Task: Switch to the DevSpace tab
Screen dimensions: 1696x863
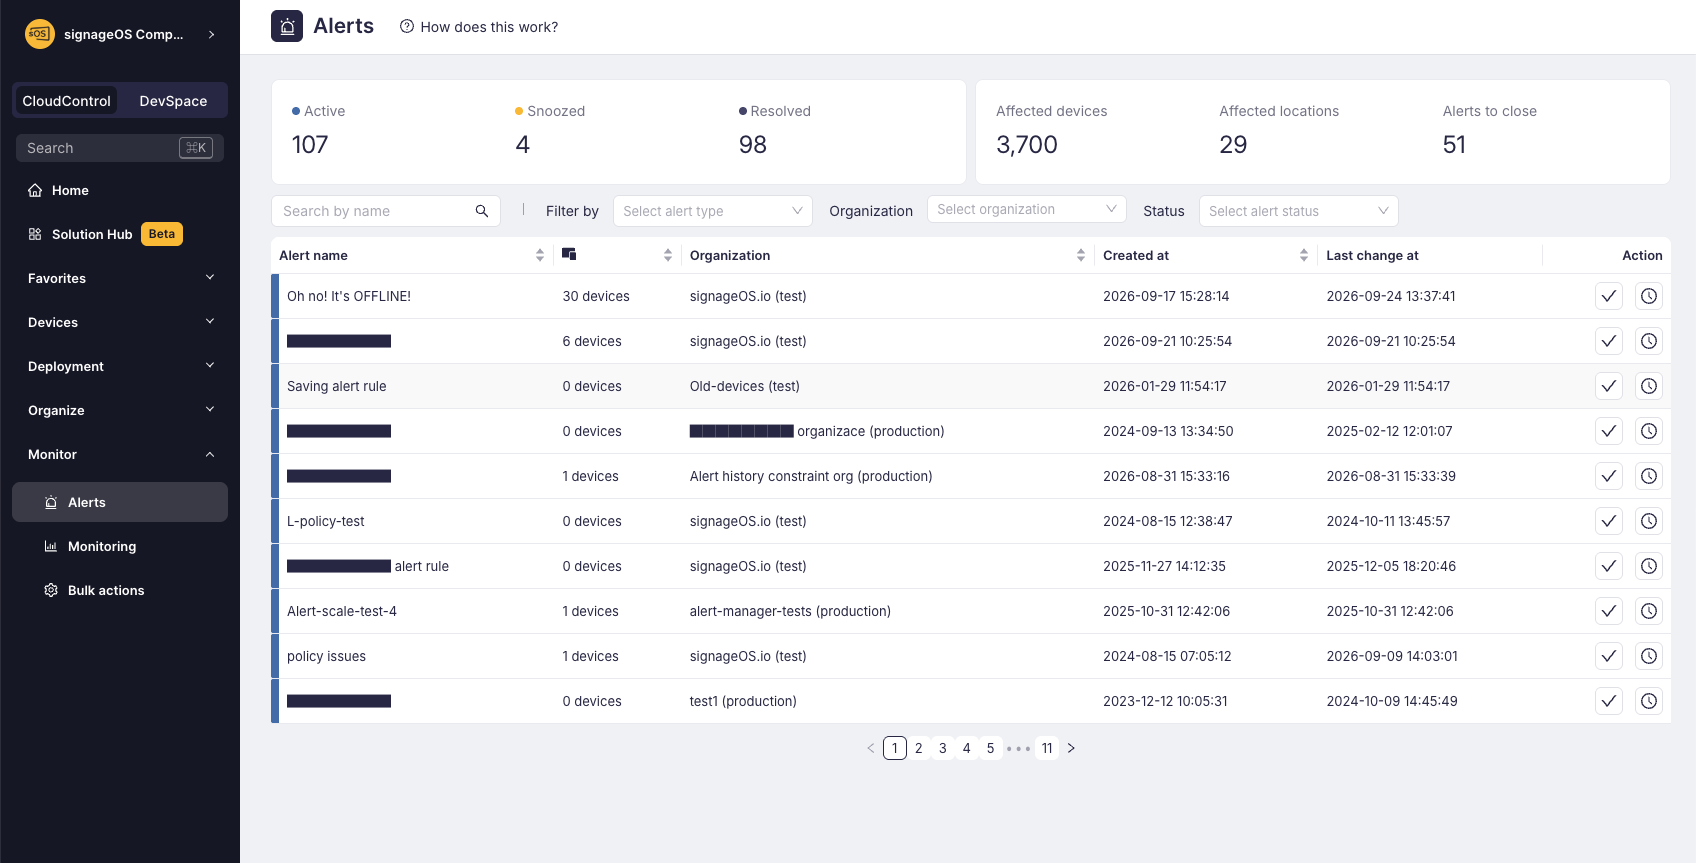Action: coord(173,101)
